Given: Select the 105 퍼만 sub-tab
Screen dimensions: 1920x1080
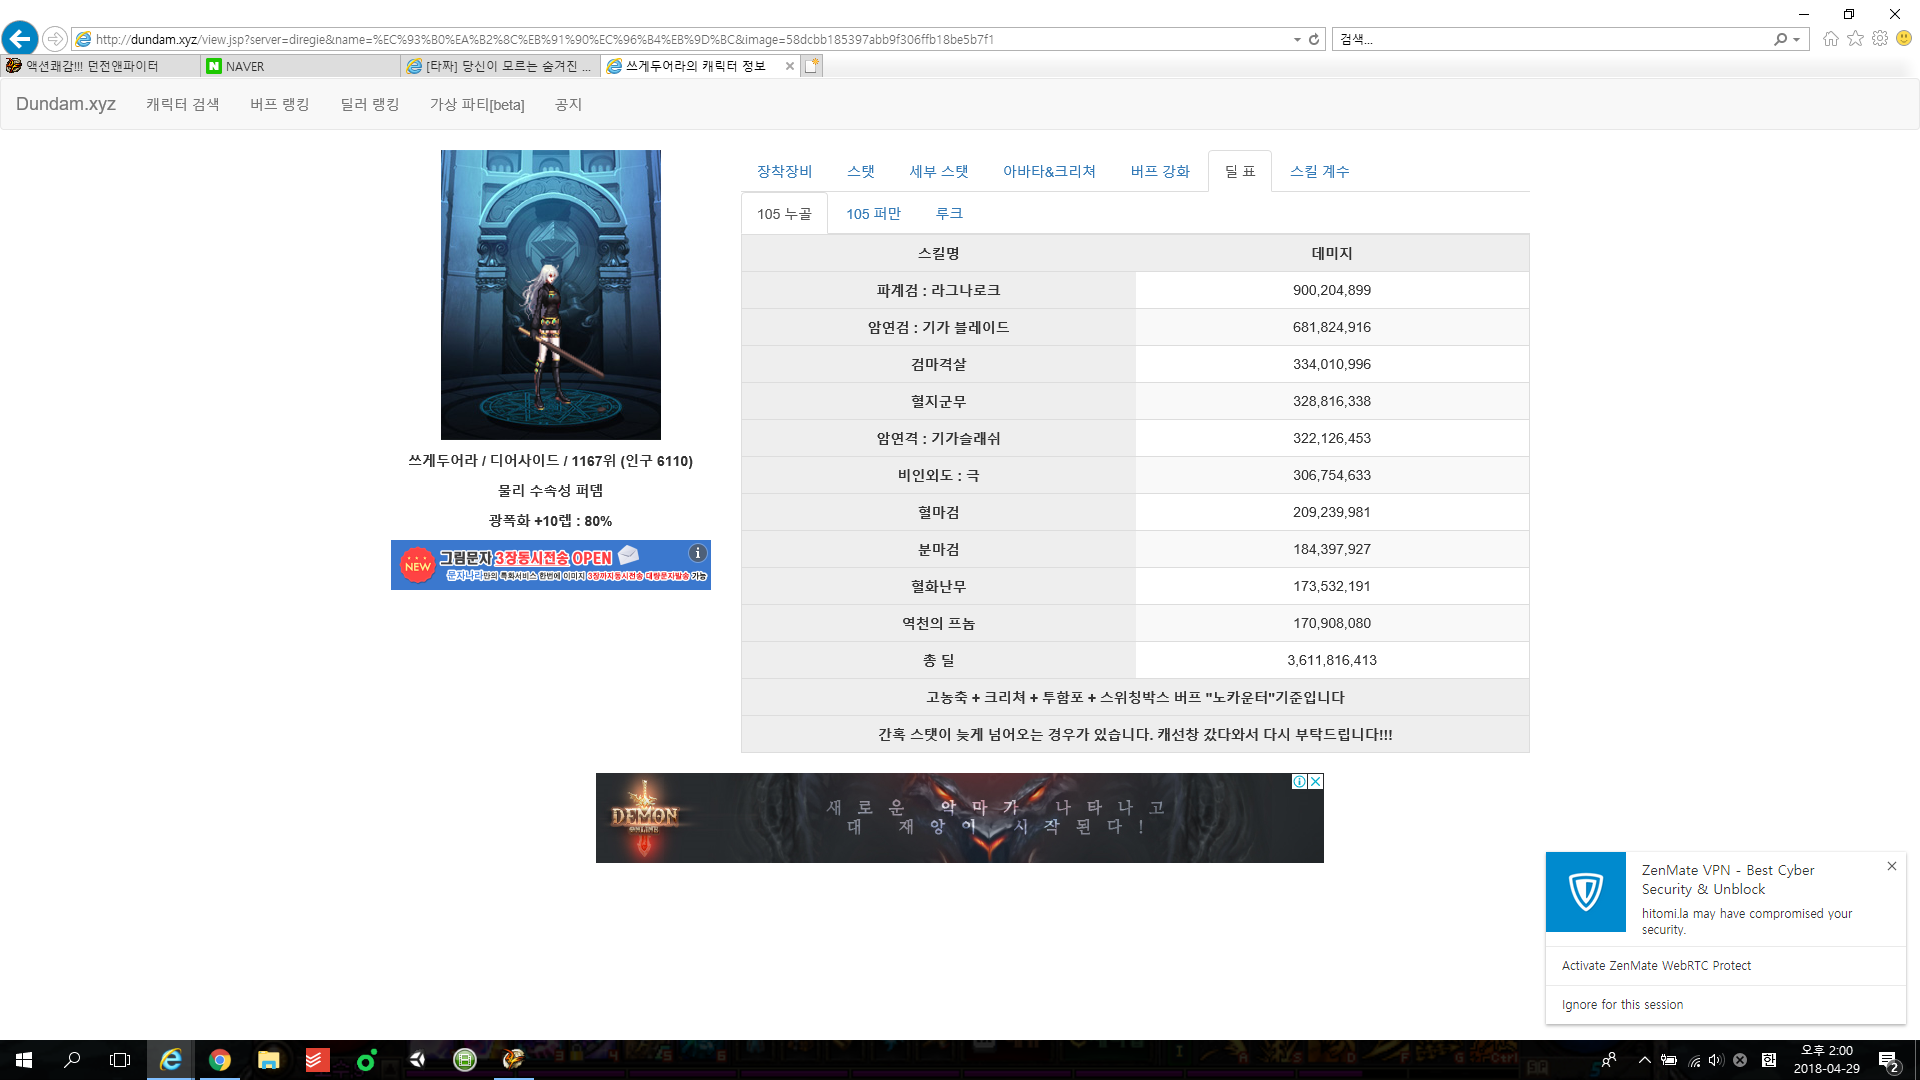Looking at the screenshot, I should pos(874,213).
